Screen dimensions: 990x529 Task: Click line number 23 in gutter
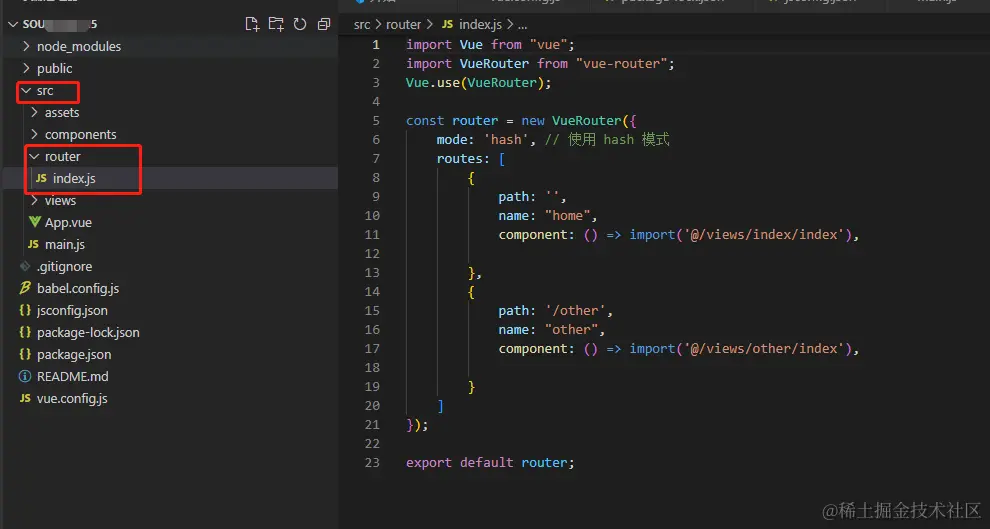point(372,463)
